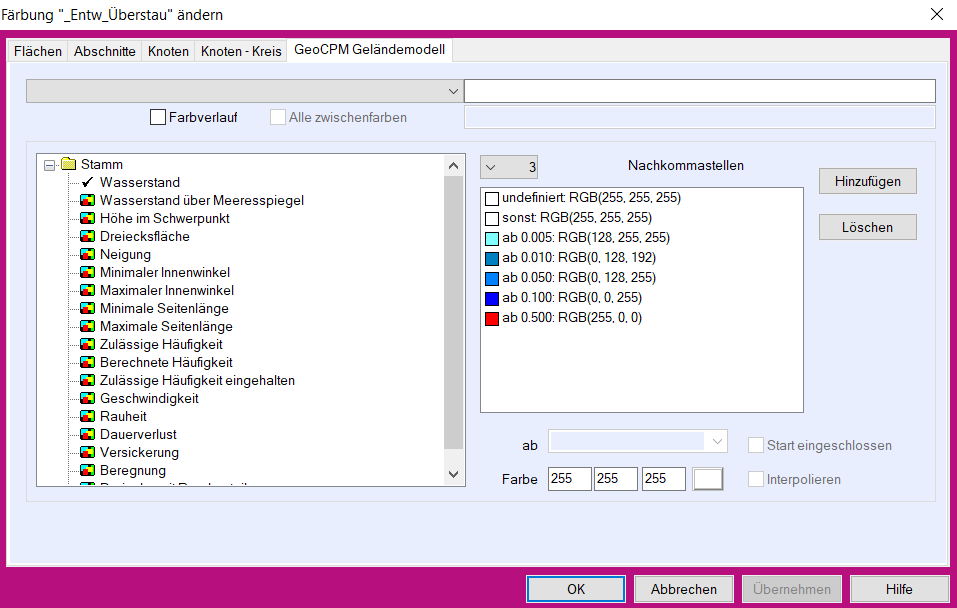Click the Dreiecksfläche color icon
Viewport: 957px width, 608px height.
coord(88,237)
